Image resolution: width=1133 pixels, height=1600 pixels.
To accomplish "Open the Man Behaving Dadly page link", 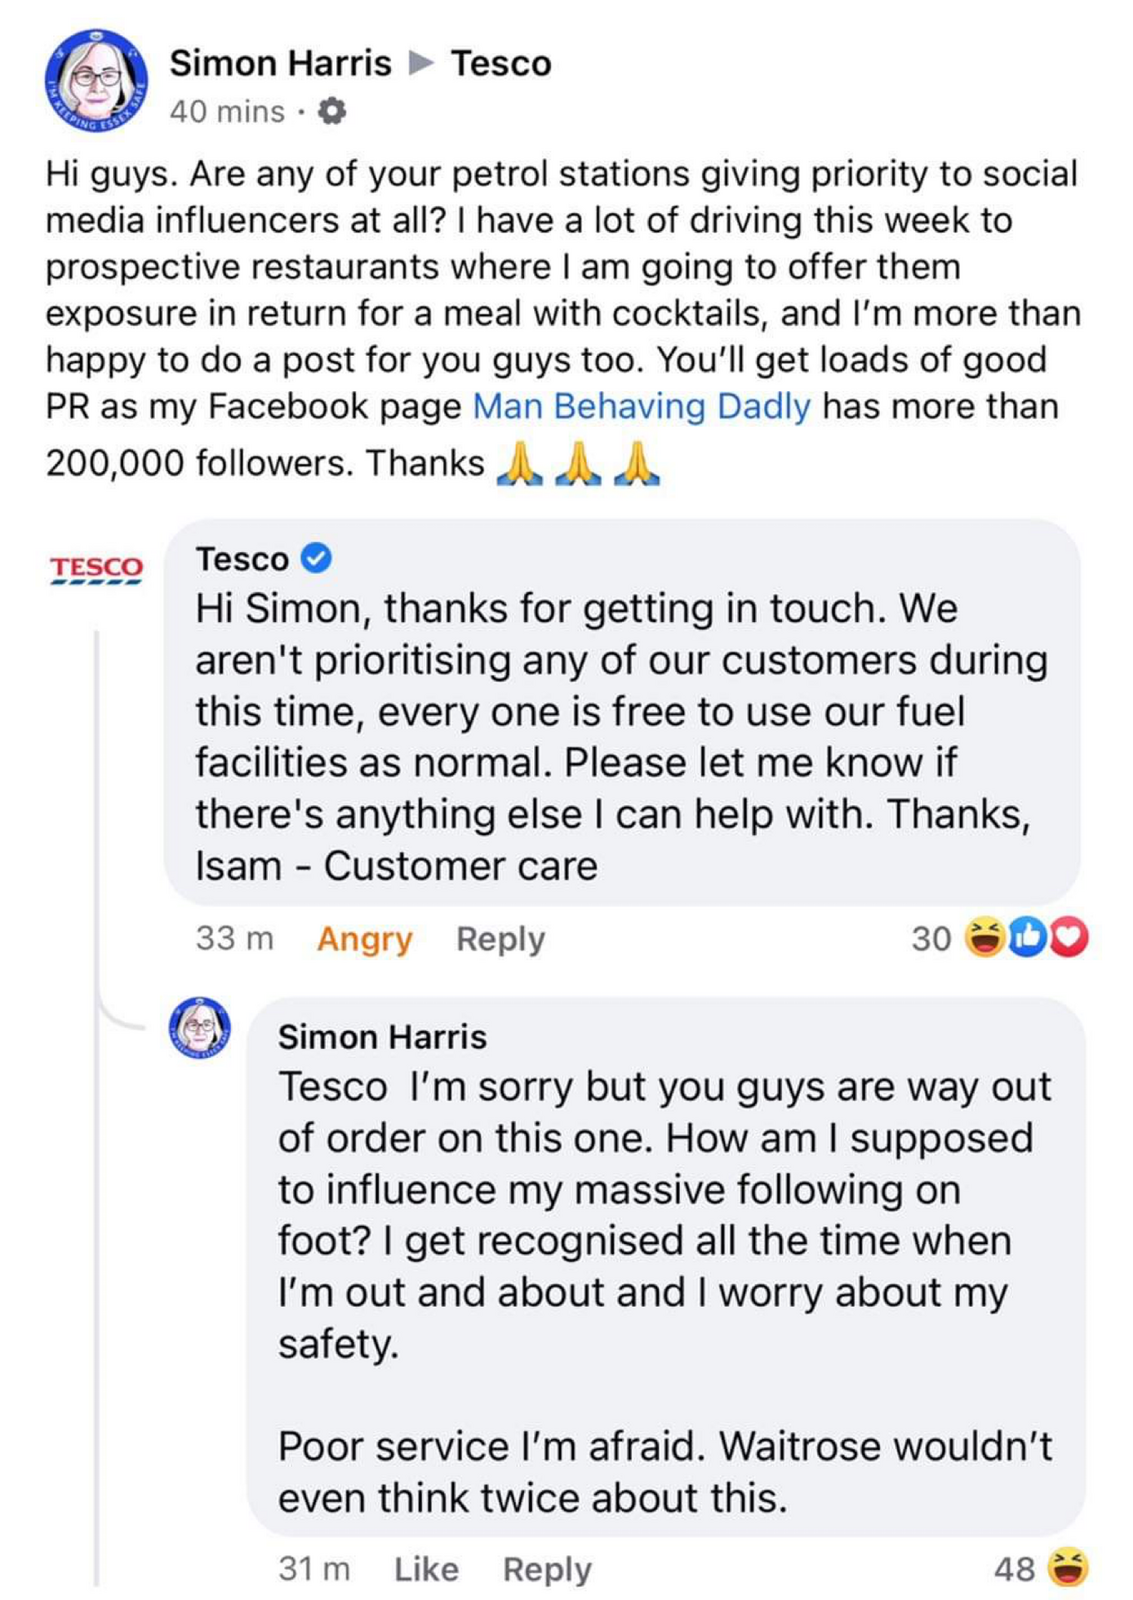I will (x=641, y=406).
